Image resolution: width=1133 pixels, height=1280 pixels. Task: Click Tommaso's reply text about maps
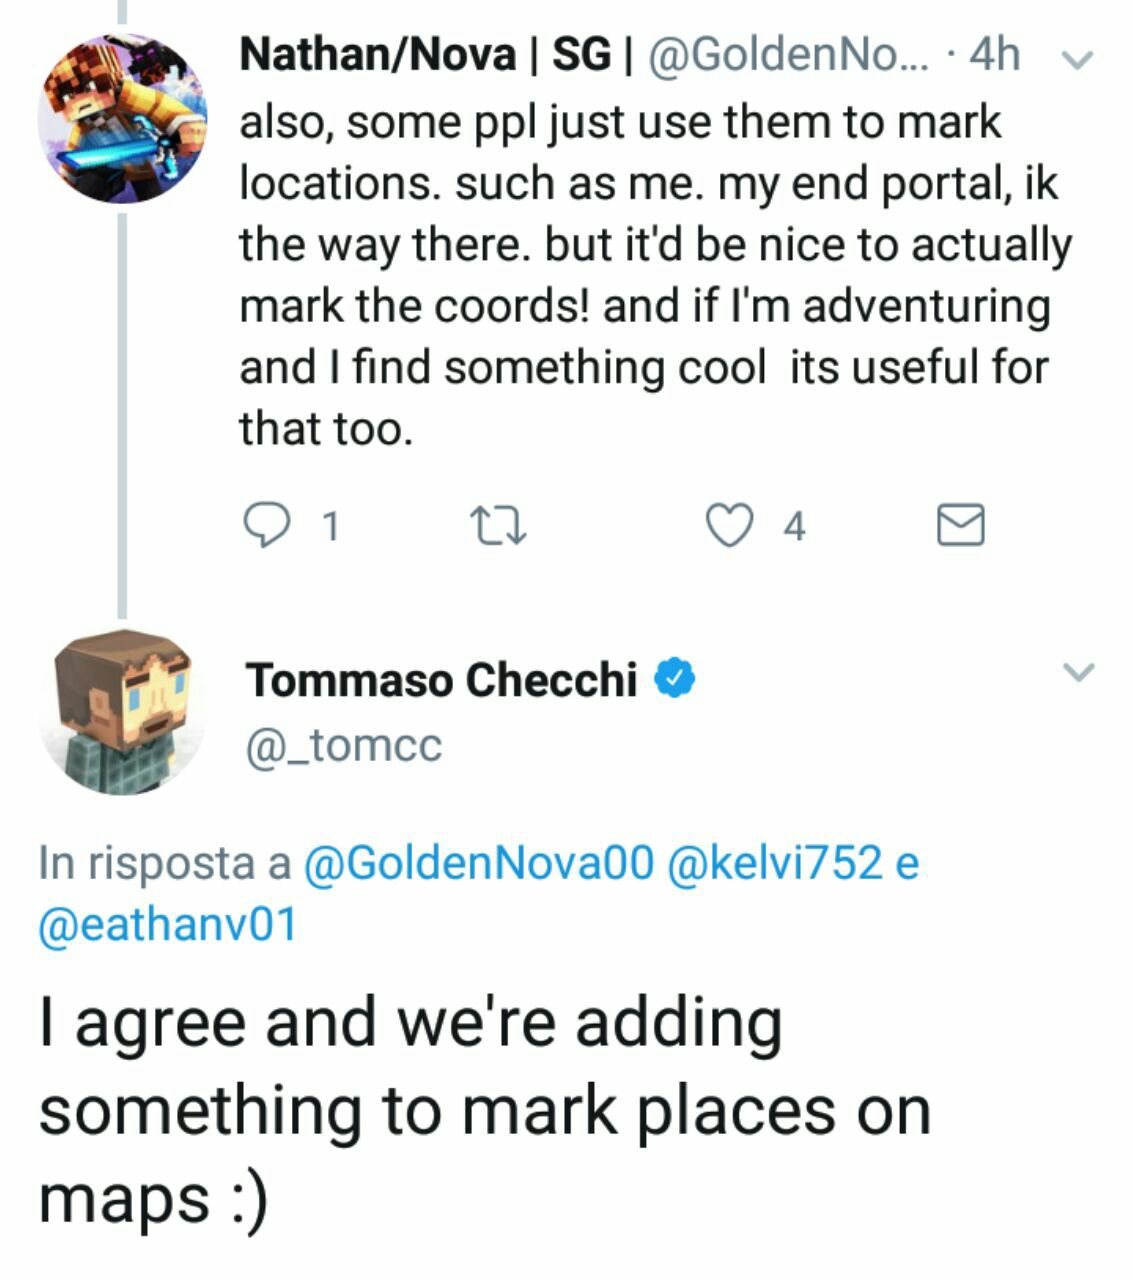click(485, 1110)
